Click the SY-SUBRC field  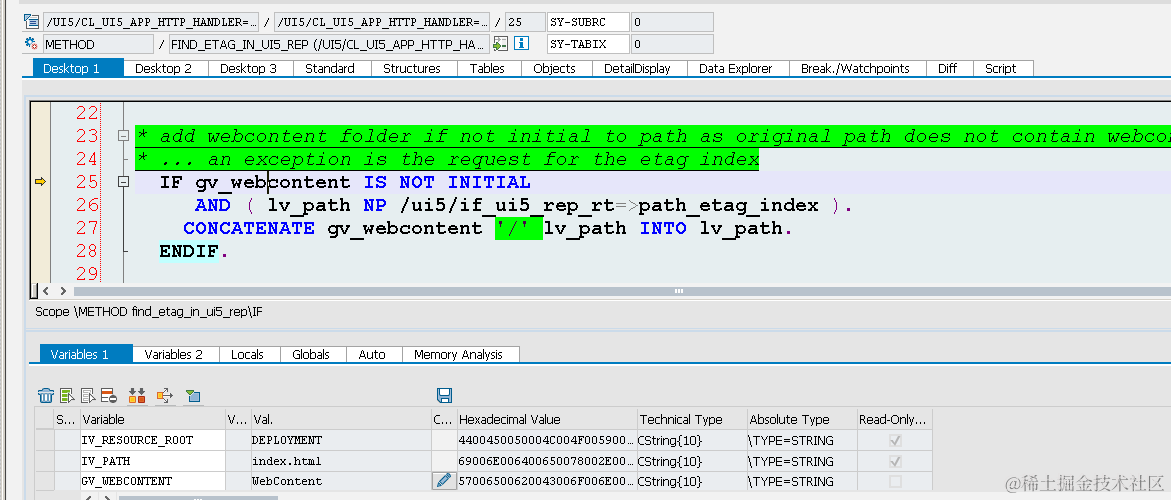tap(589, 22)
